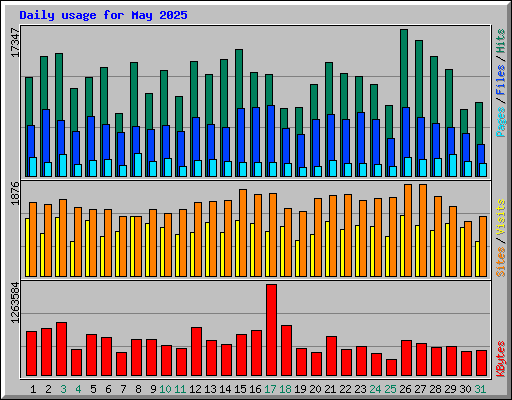Click the red KBytes bar for day 25
The image size is (512, 400).
pyautogui.click(x=391, y=368)
